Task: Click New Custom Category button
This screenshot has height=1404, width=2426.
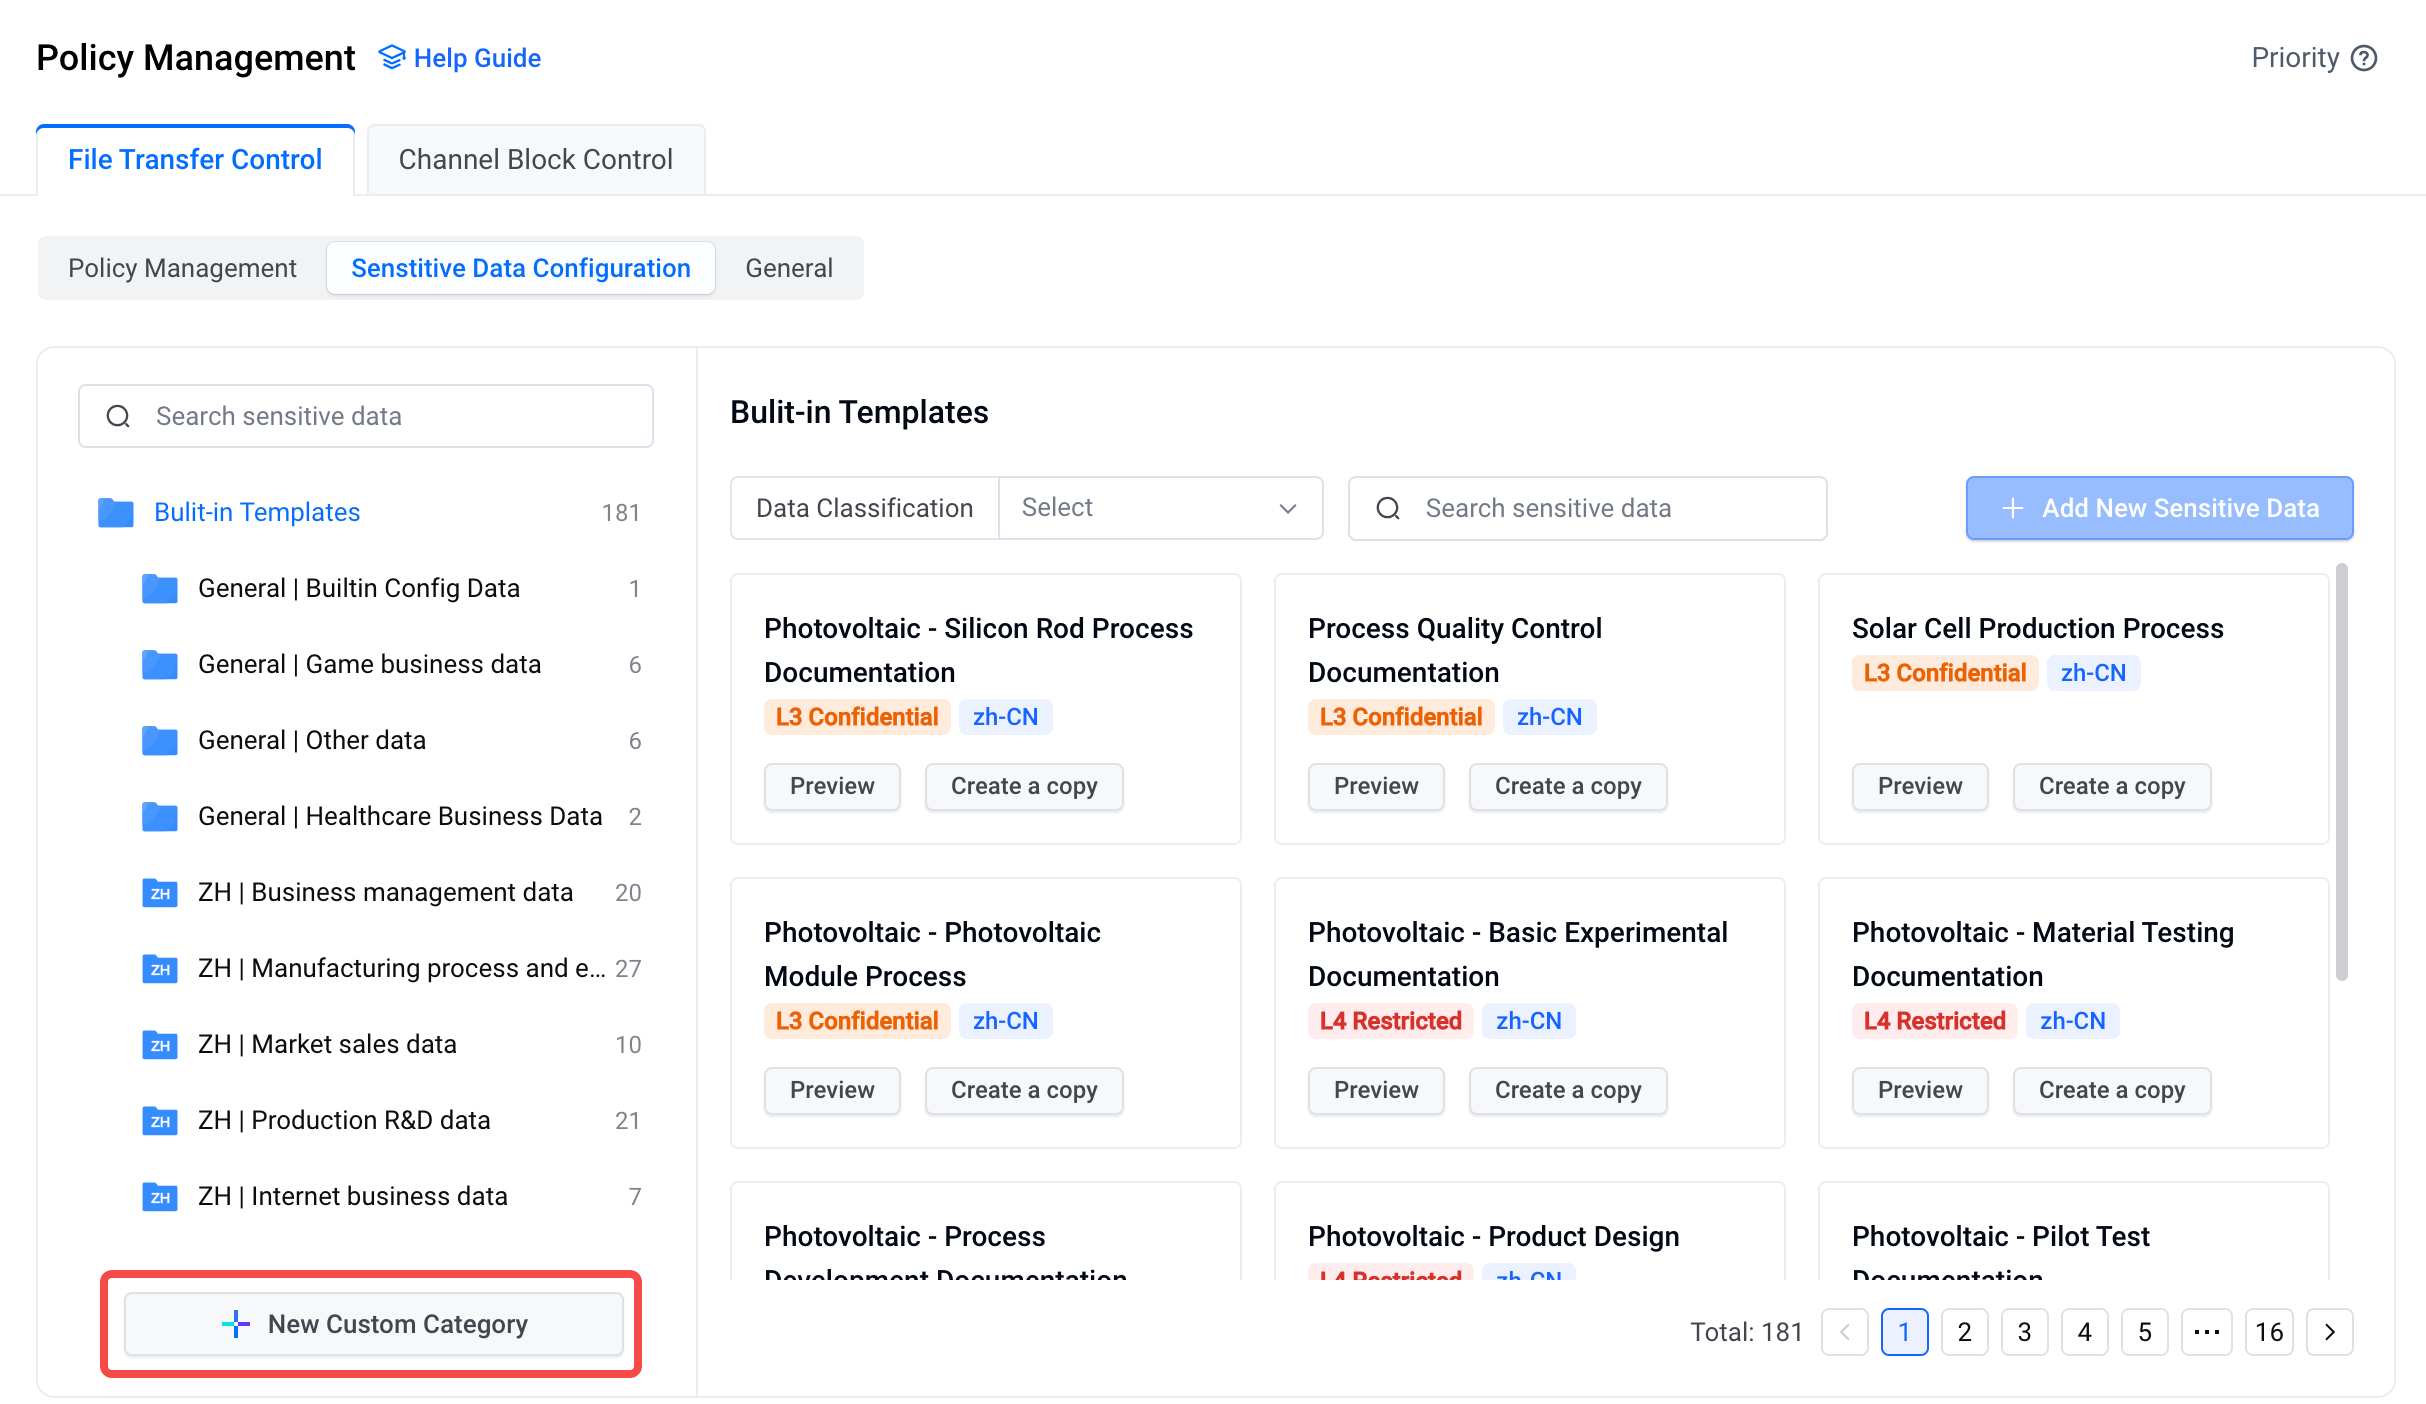Action: [376, 1325]
